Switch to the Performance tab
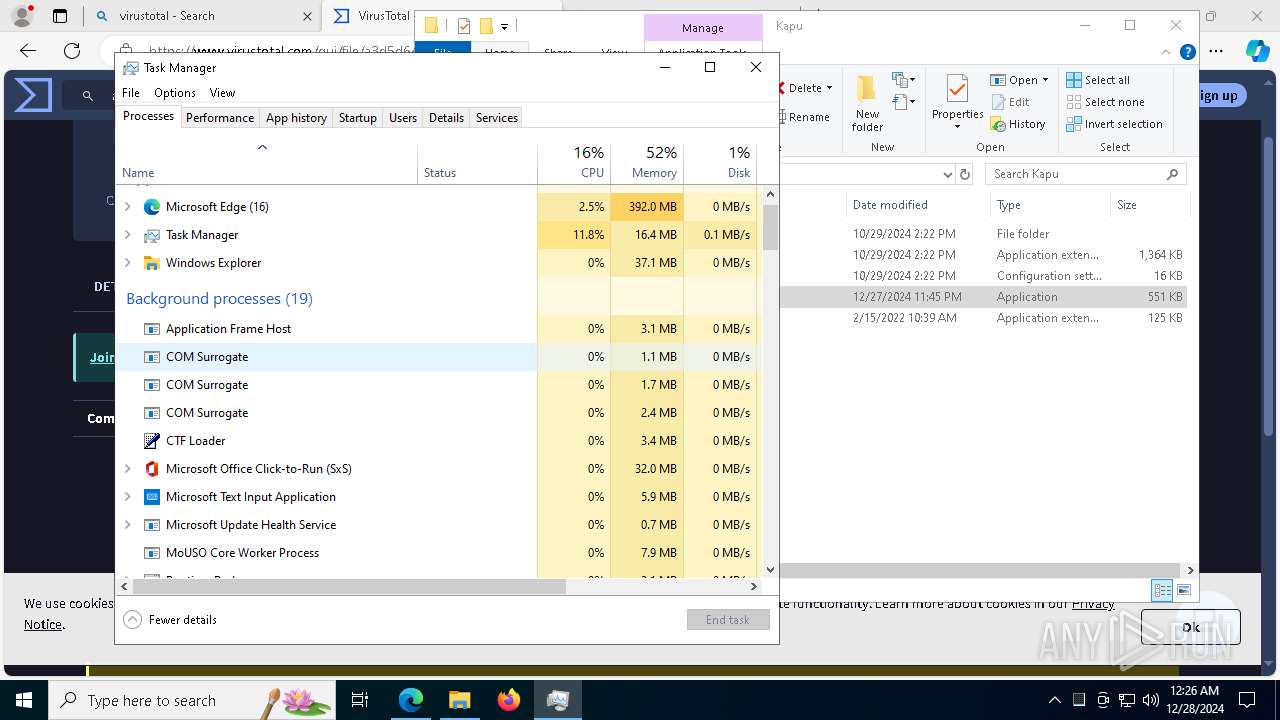The width and height of the screenshot is (1280, 720). click(x=220, y=118)
